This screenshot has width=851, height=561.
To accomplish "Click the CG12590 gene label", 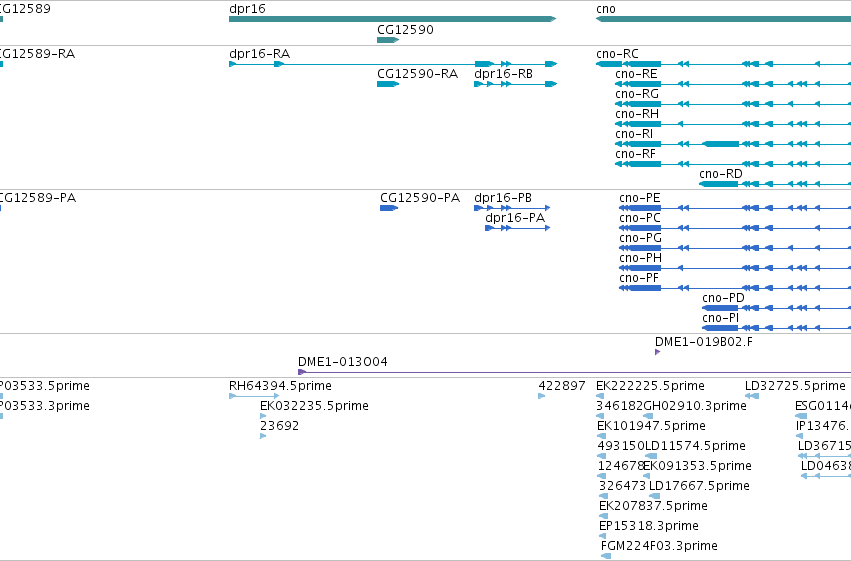I will tap(405, 29).
